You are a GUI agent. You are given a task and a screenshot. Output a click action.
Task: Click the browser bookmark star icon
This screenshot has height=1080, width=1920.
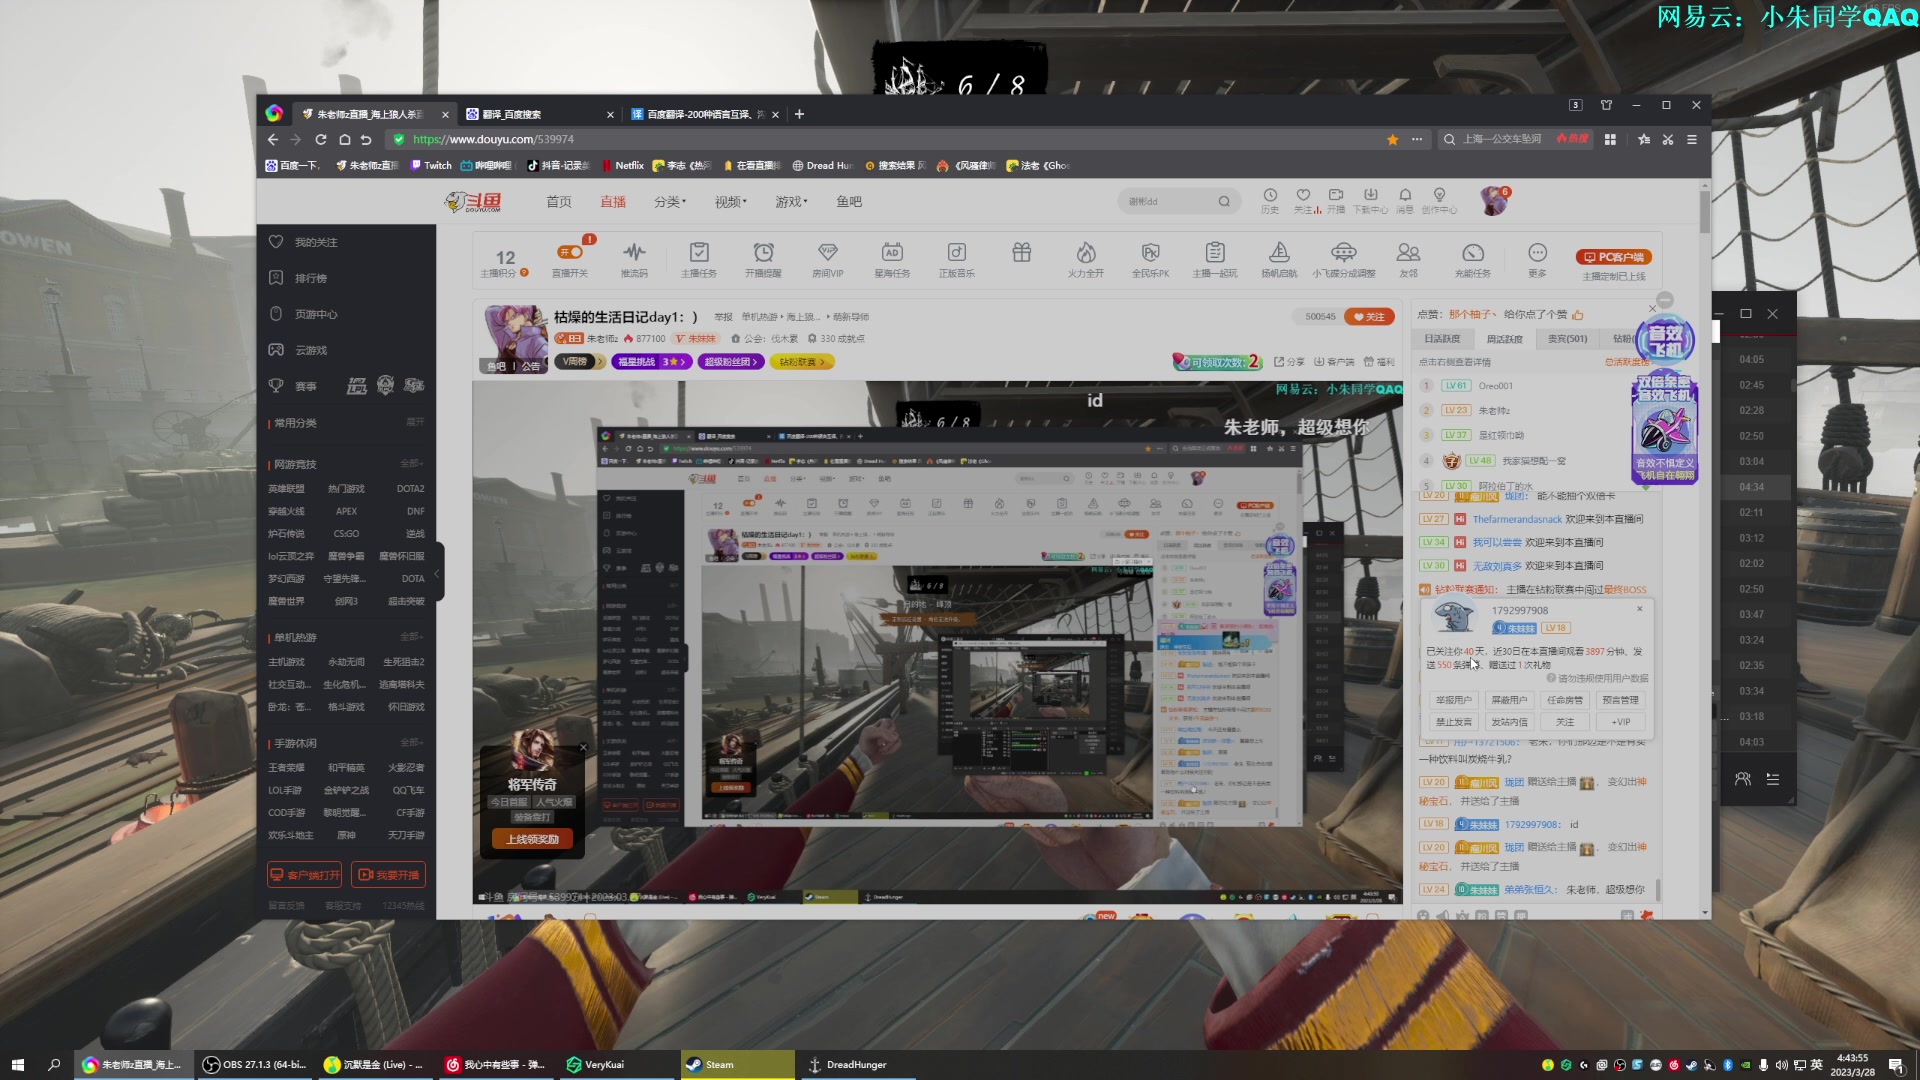(x=1393, y=140)
